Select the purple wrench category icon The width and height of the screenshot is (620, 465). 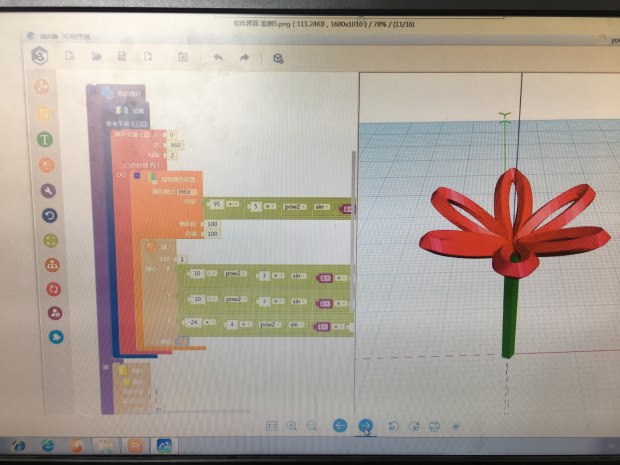tap(47, 190)
